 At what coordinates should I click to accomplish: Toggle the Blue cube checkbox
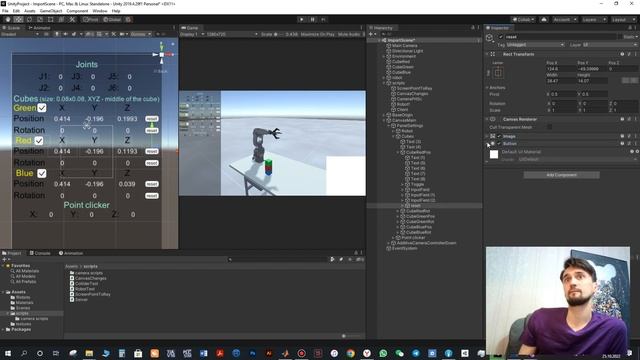pyautogui.click(x=42, y=173)
